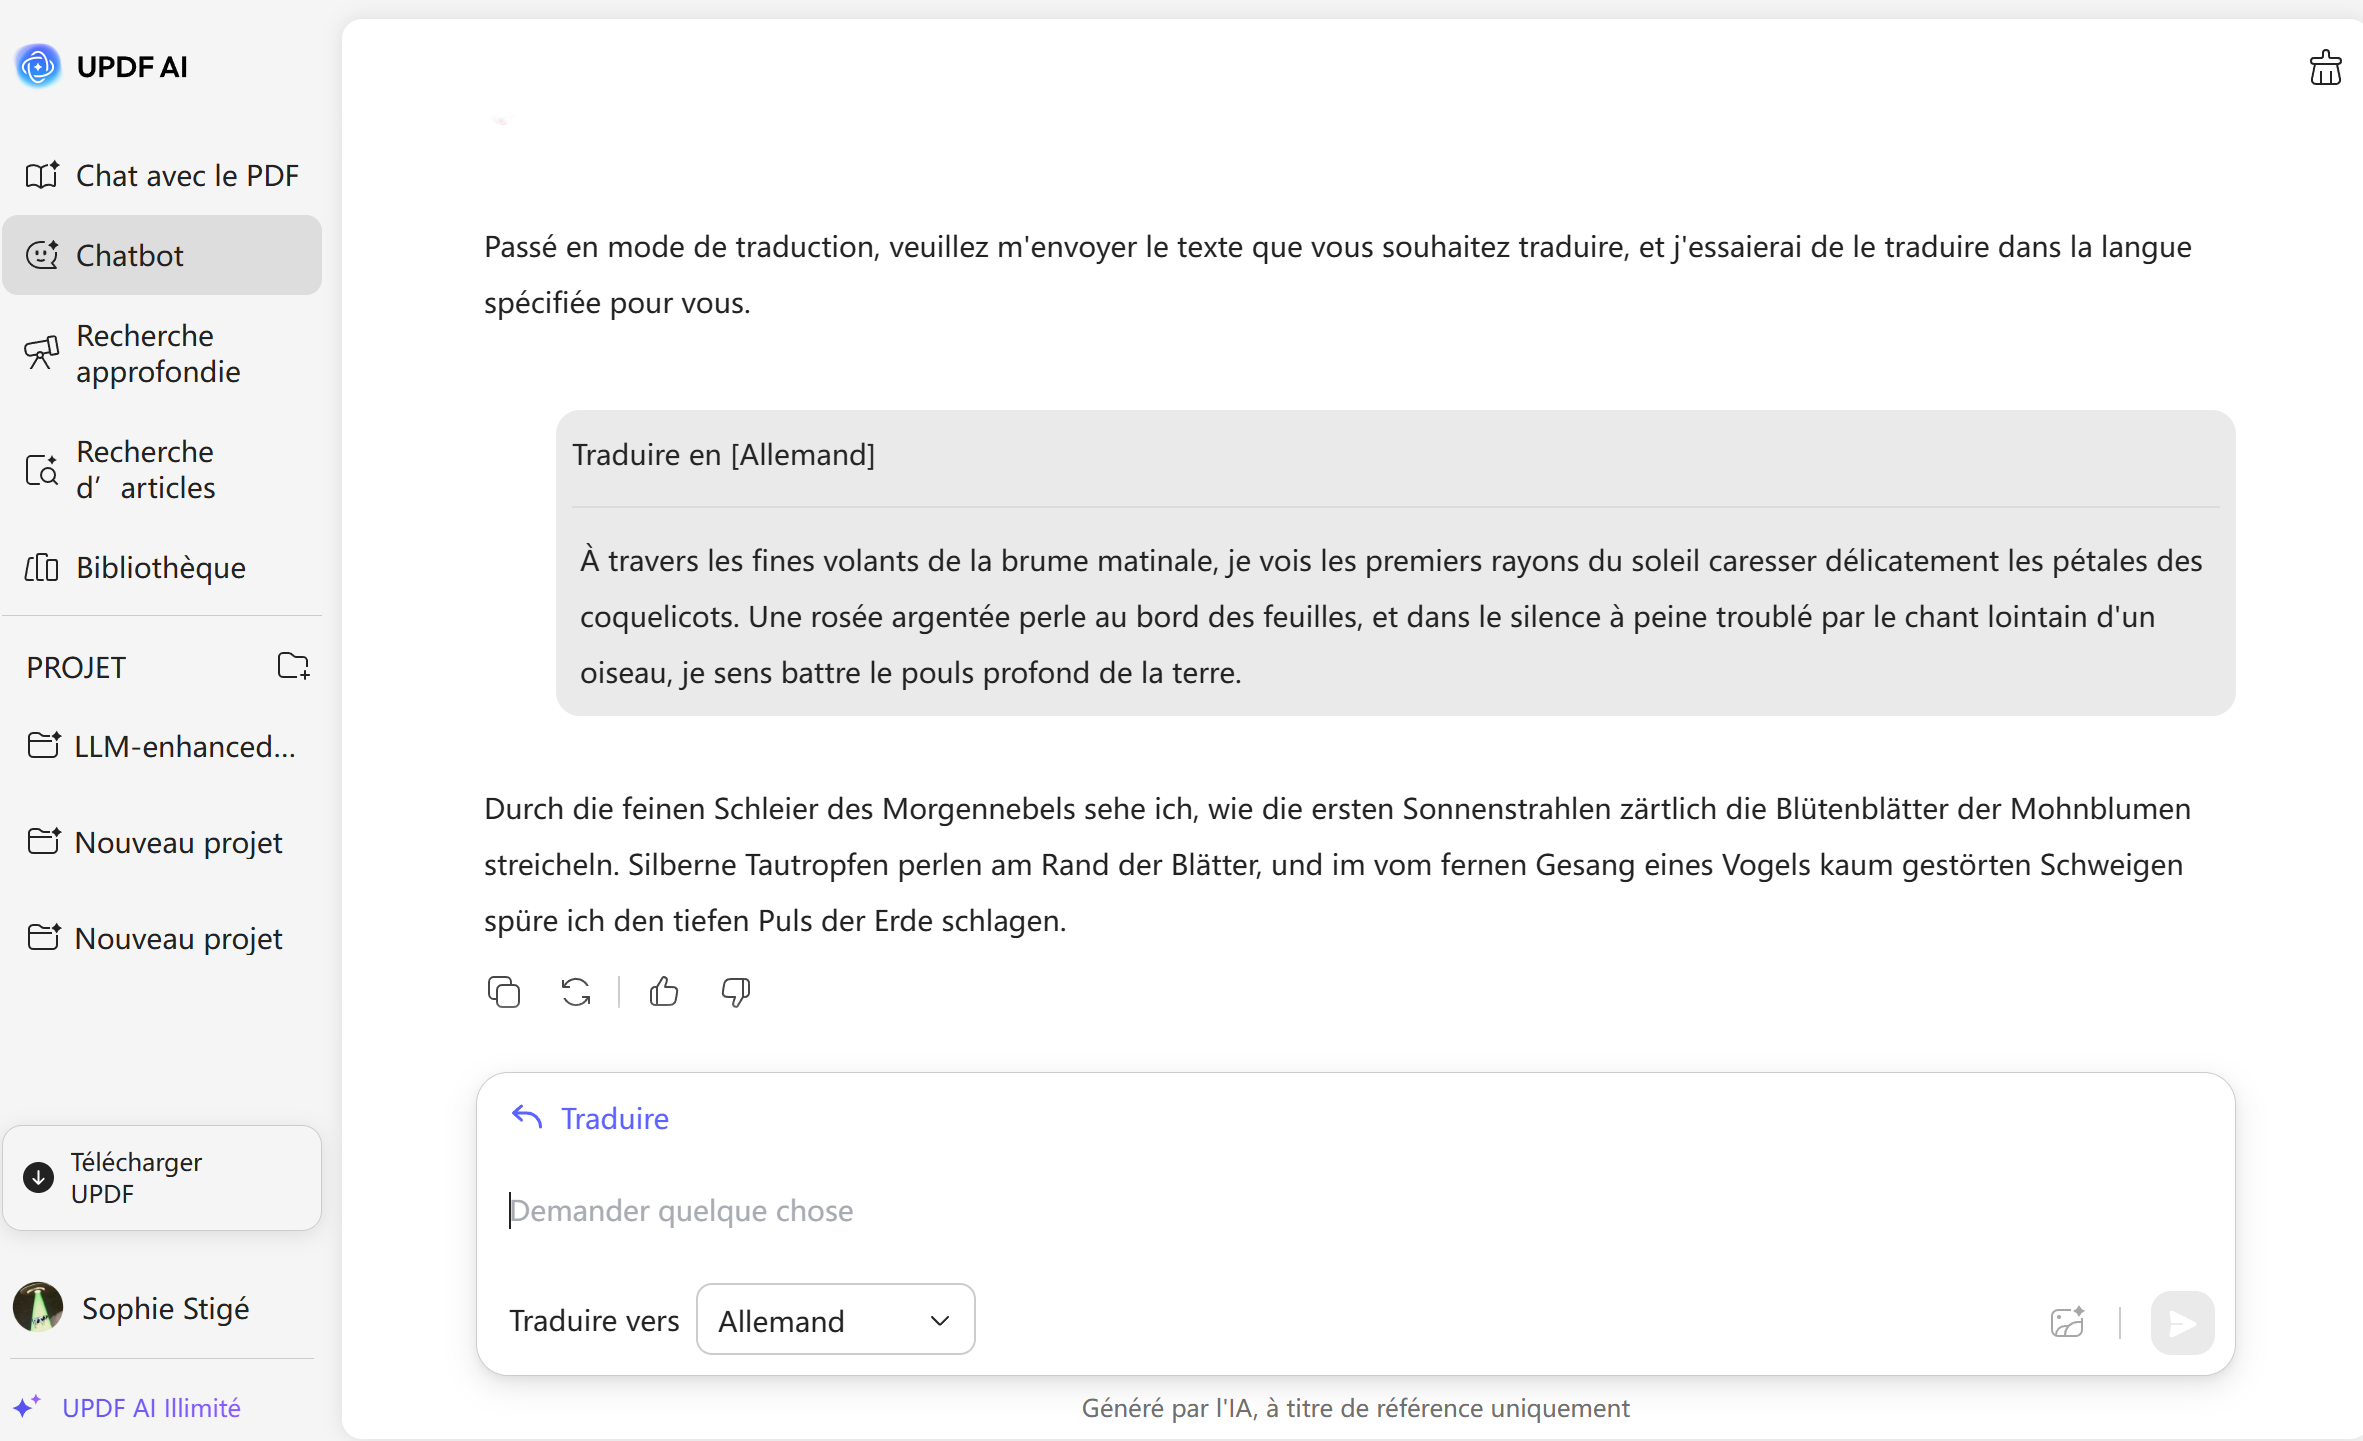This screenshot has height=1441, width=2363.
Task: Open UPDF AI Illimité upgrade link
Action: pos(150,1407)
